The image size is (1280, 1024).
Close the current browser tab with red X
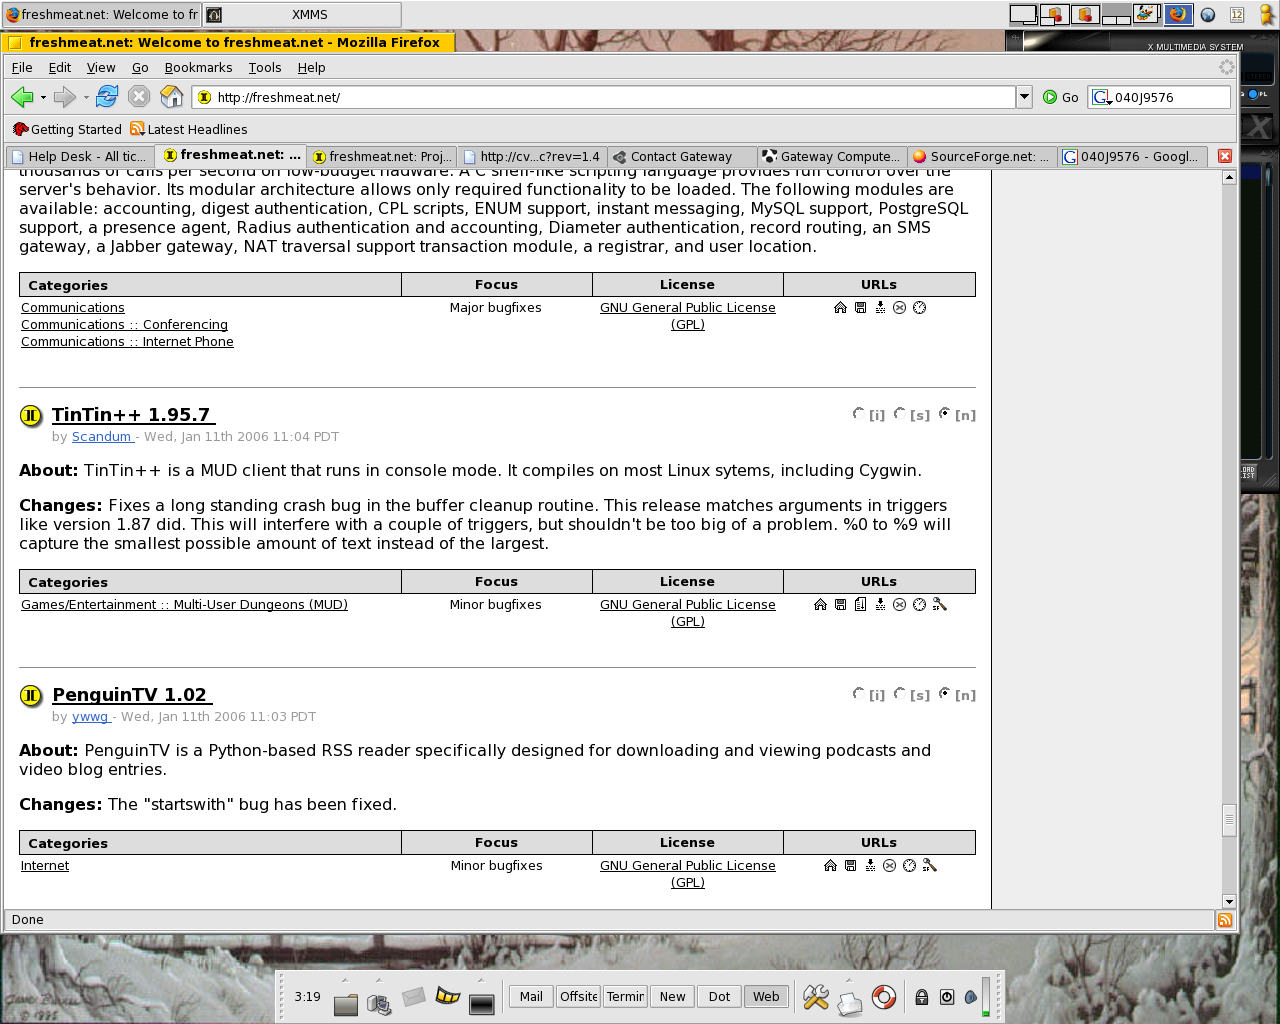(1224, 156)
